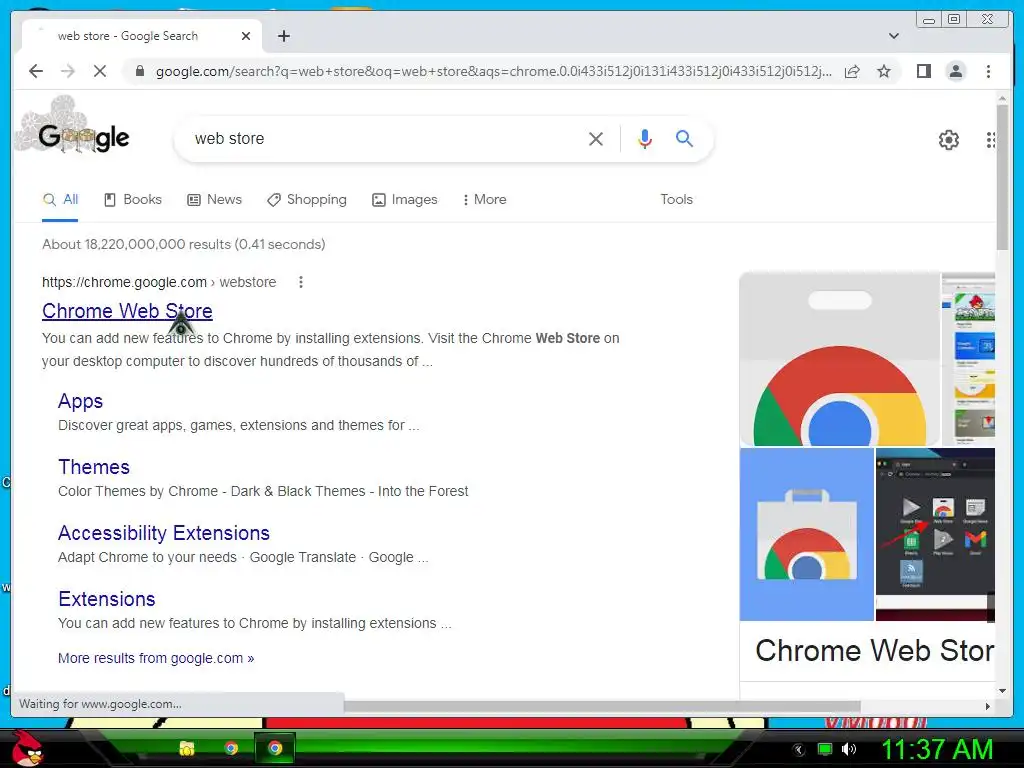The width and height of the screenshot is (1024, 768).
Task: Open the Accessibility Extensions sitelink
Action: pyautogui.click(x=164, y=533)
